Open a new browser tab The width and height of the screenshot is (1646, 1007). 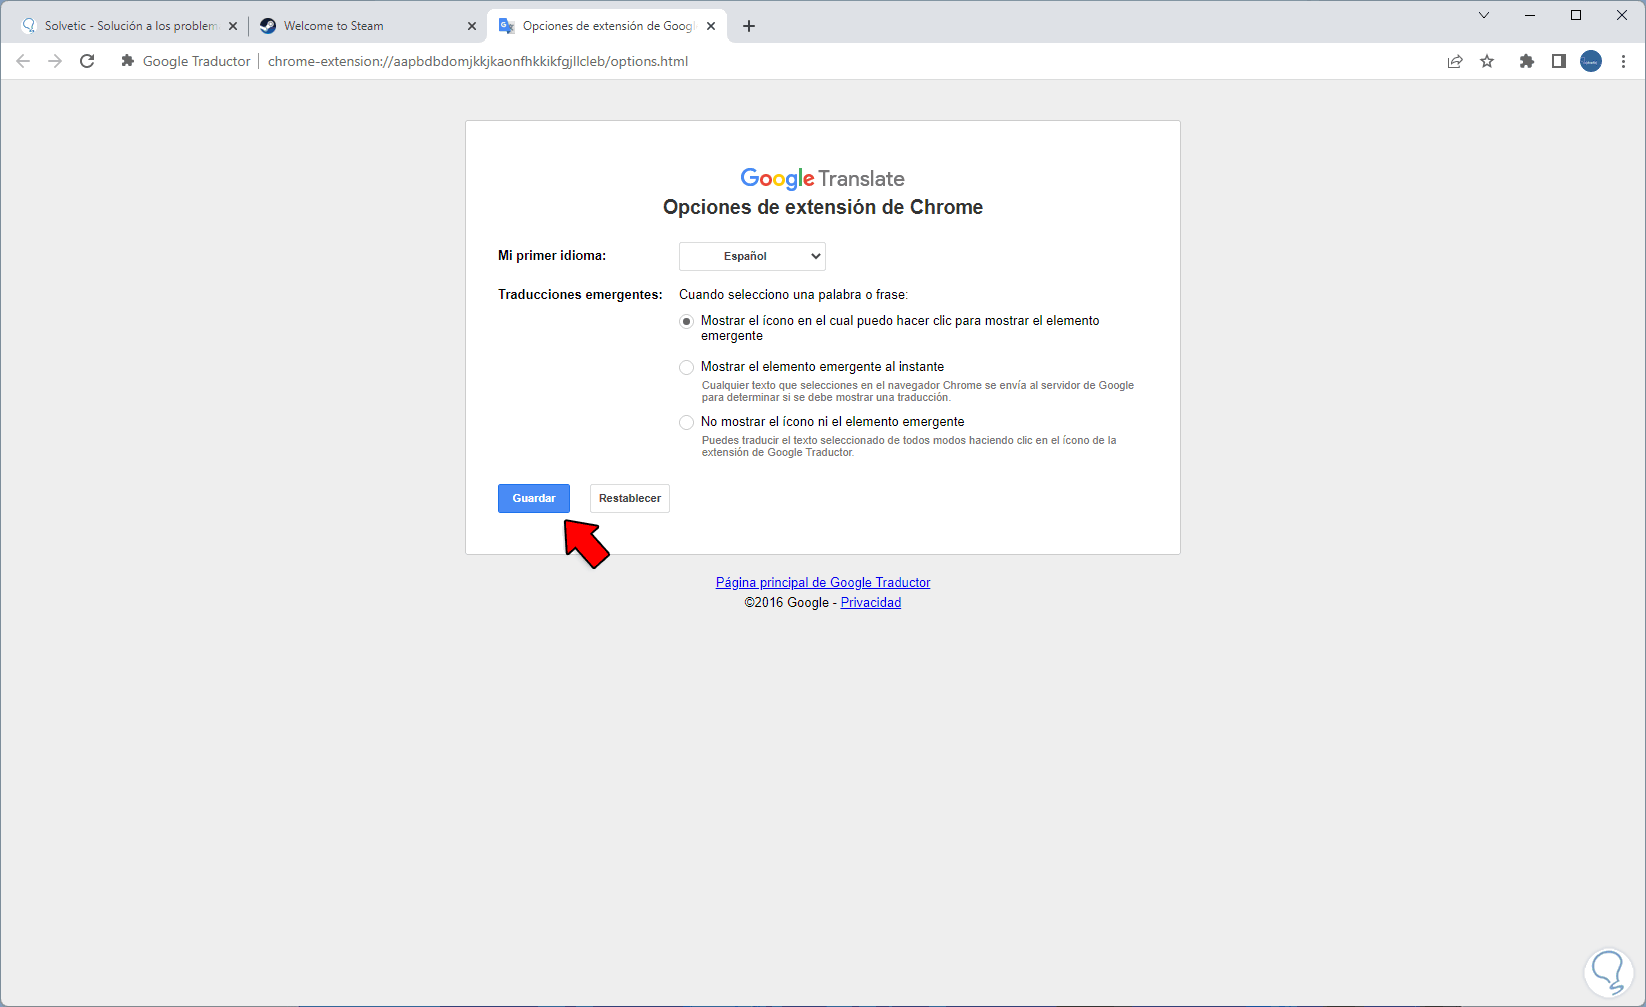click(749, 26)
